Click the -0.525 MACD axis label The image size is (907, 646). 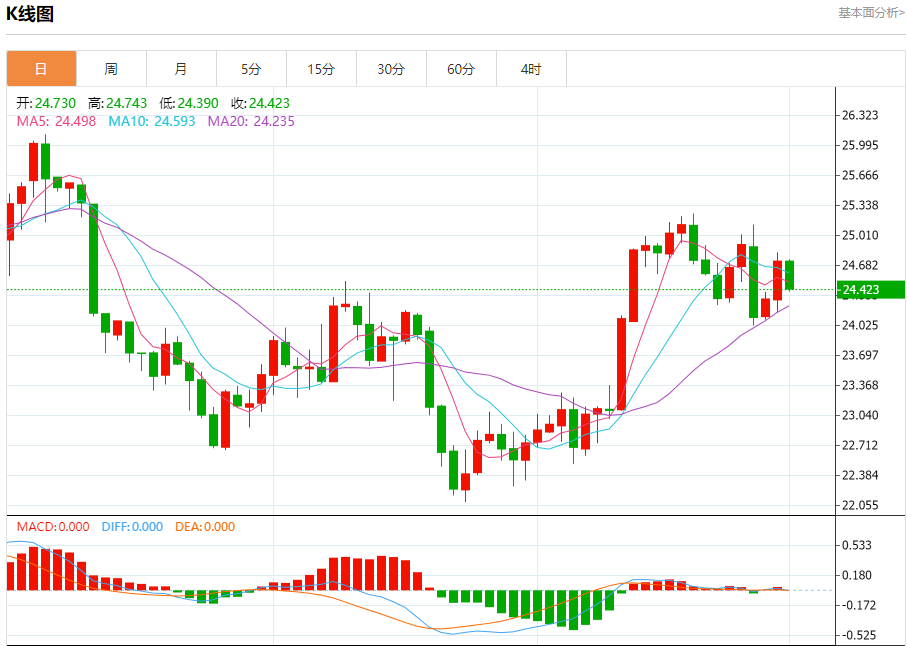(858, 636)
